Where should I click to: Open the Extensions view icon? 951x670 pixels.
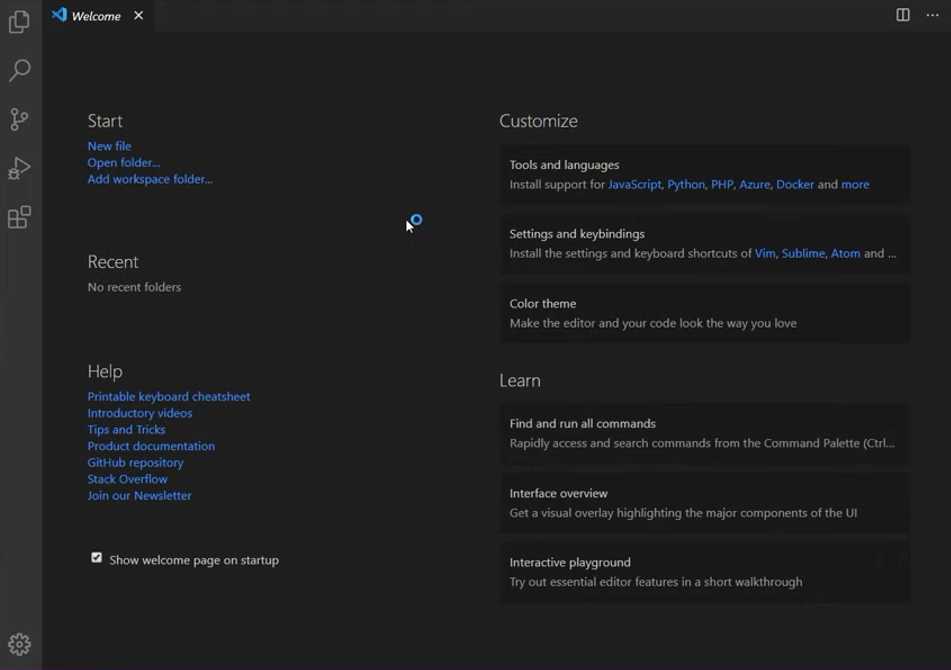click(19, 217)
